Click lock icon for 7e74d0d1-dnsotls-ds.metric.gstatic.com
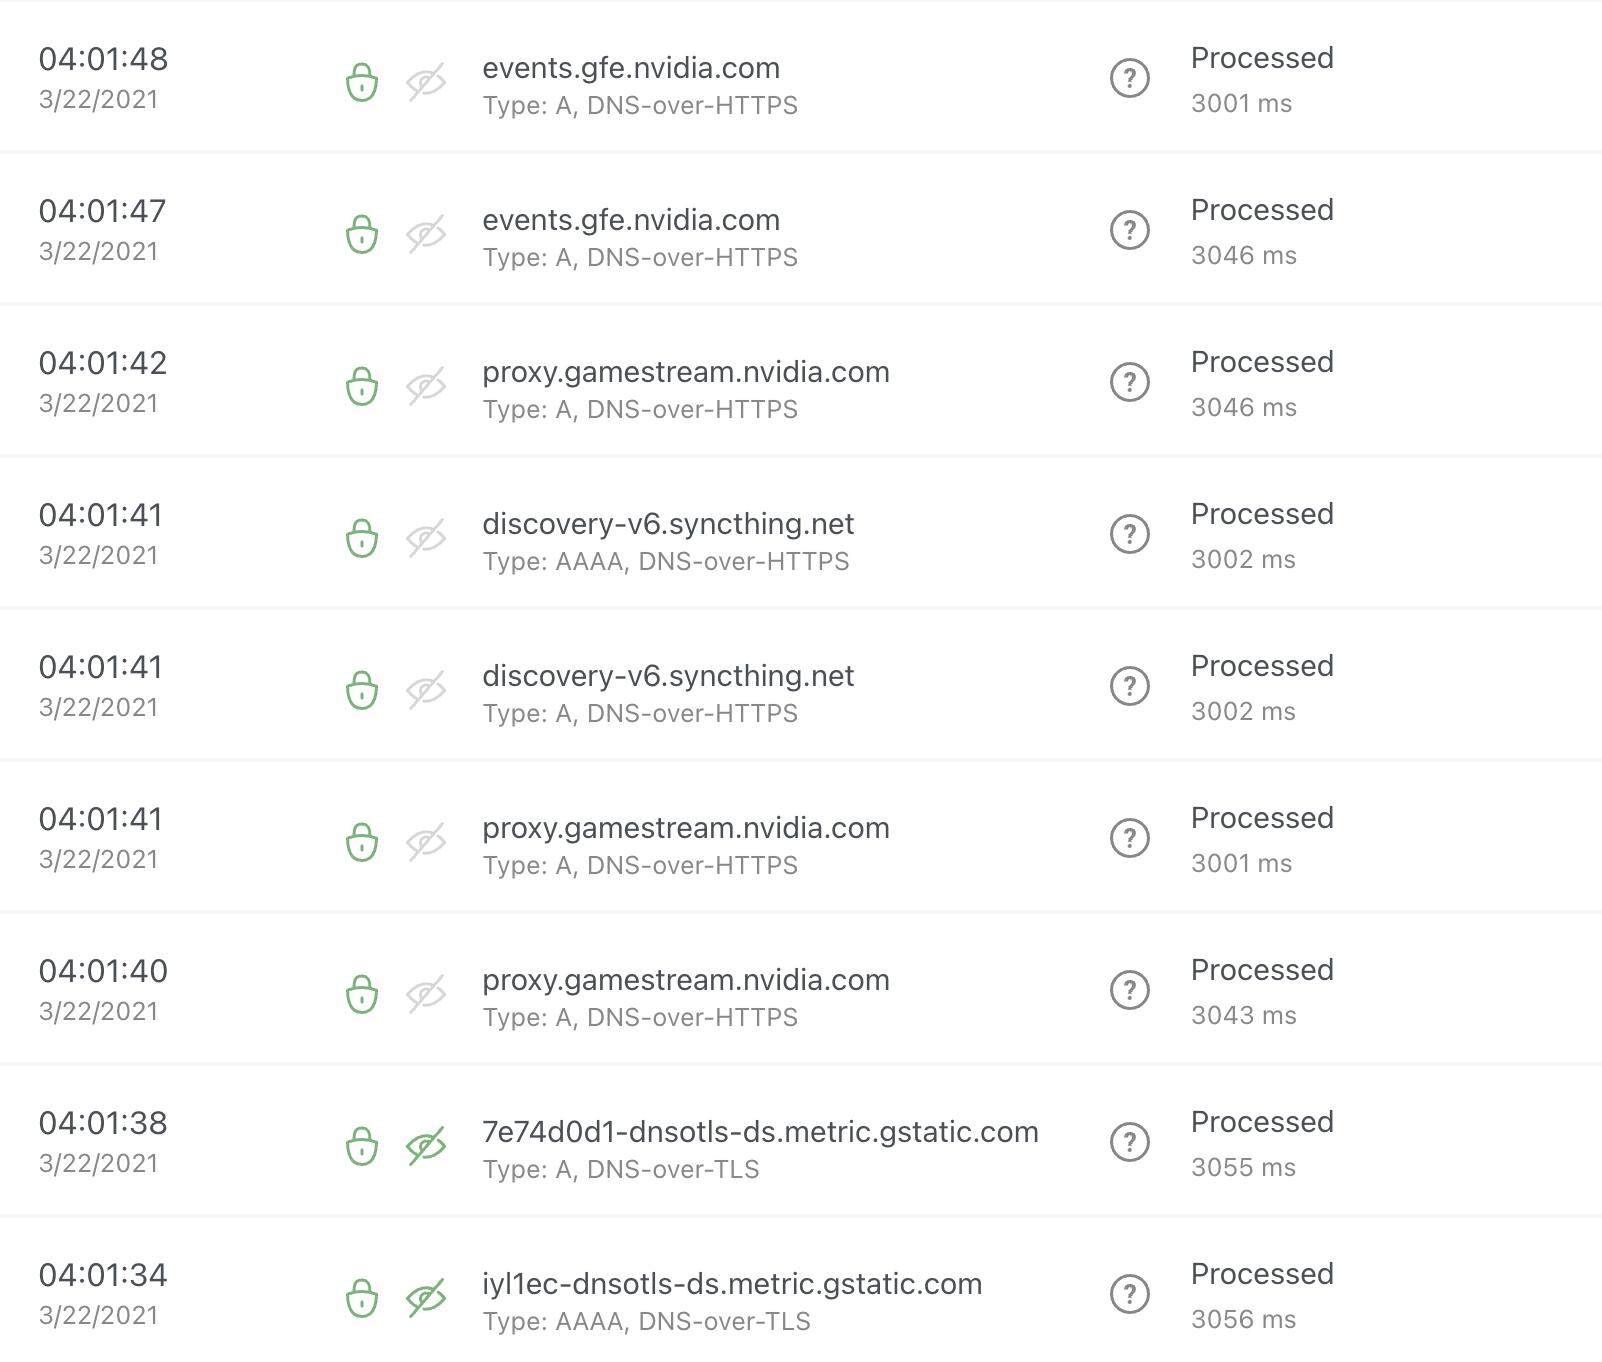 click(x=362, y=1146)
